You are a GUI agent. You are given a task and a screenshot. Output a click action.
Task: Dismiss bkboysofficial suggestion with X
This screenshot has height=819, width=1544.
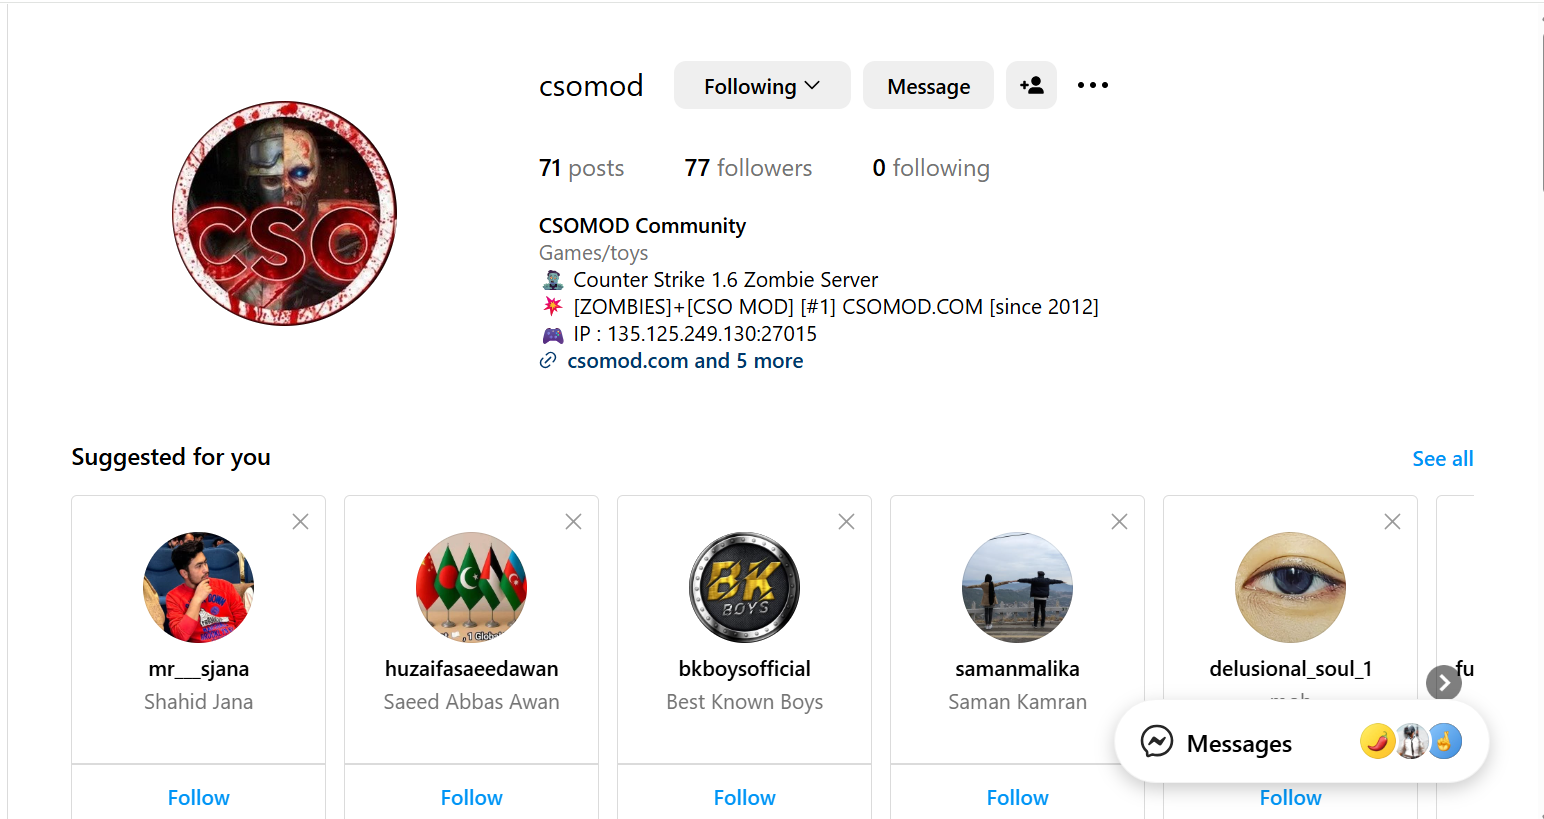click(846, 521)
